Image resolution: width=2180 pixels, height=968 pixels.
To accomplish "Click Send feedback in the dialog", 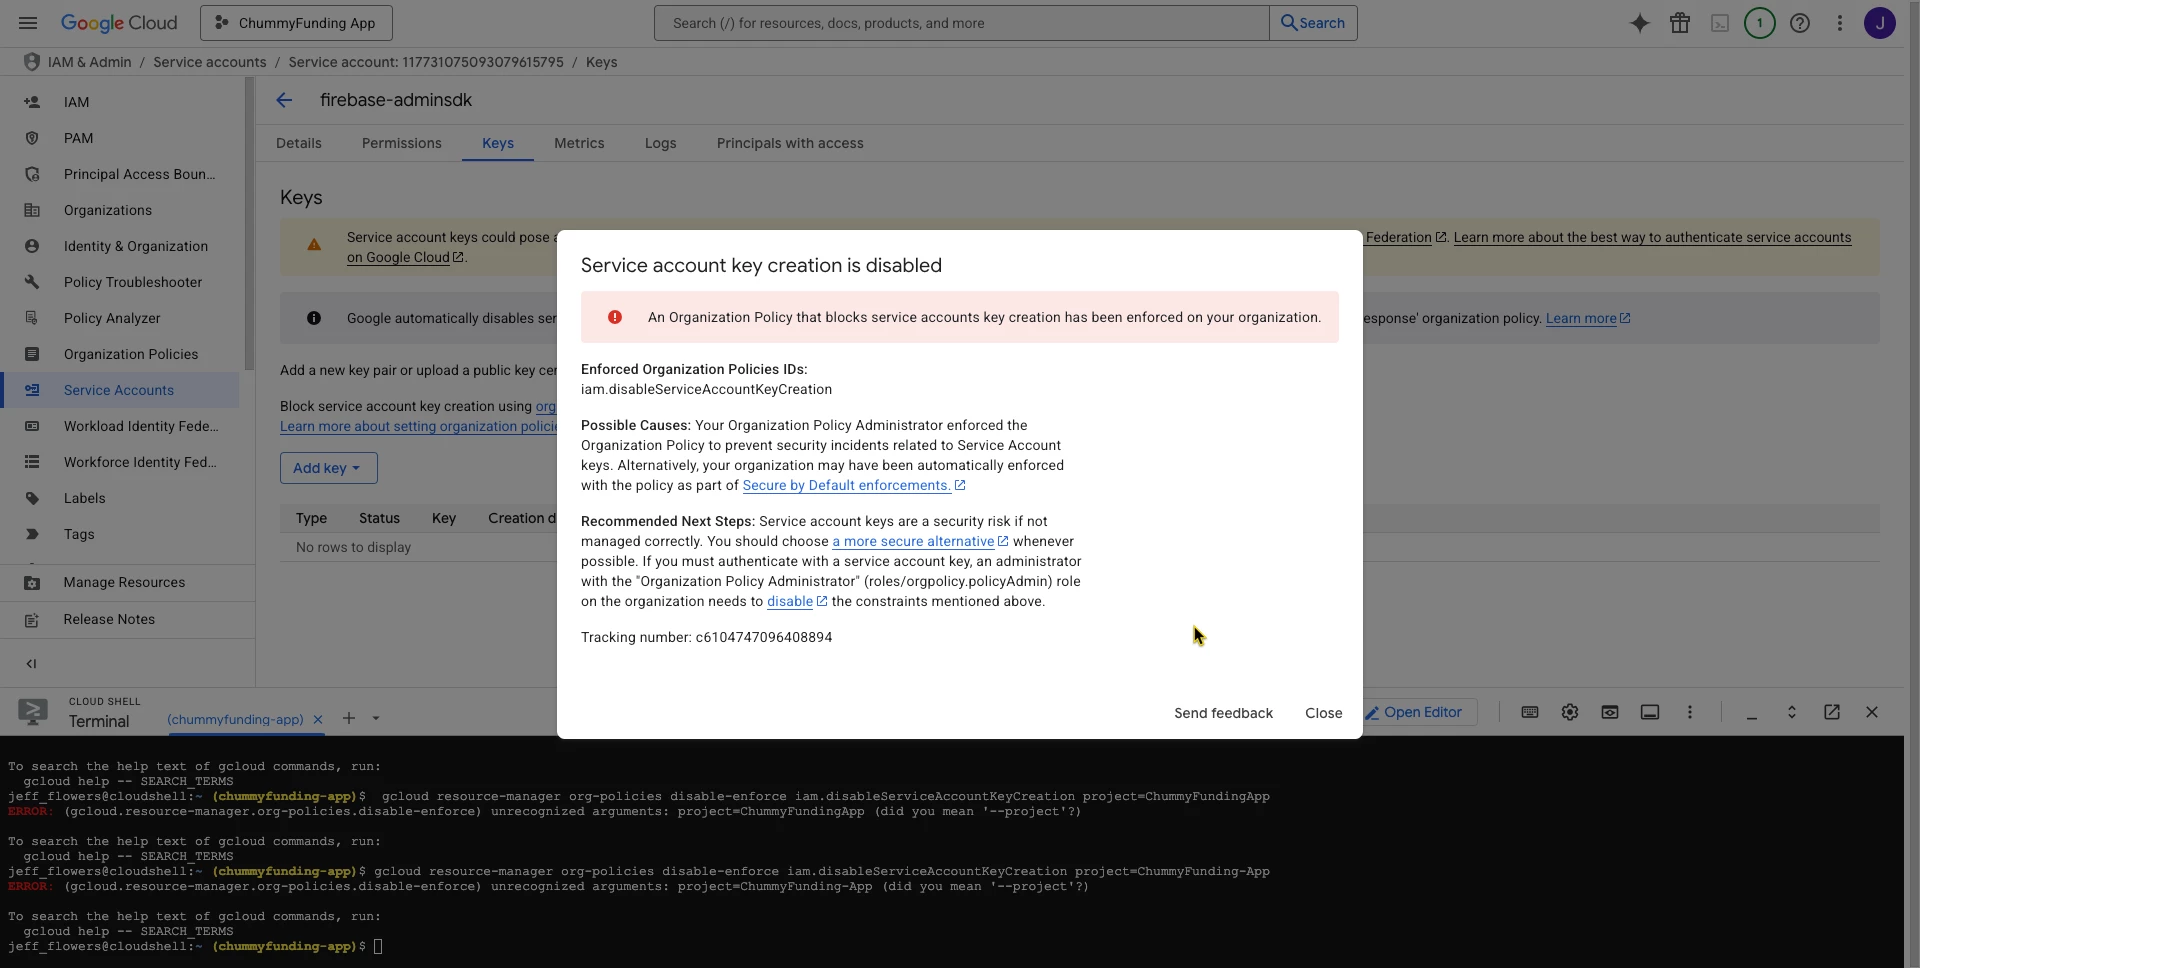I will click(1223, 713).
